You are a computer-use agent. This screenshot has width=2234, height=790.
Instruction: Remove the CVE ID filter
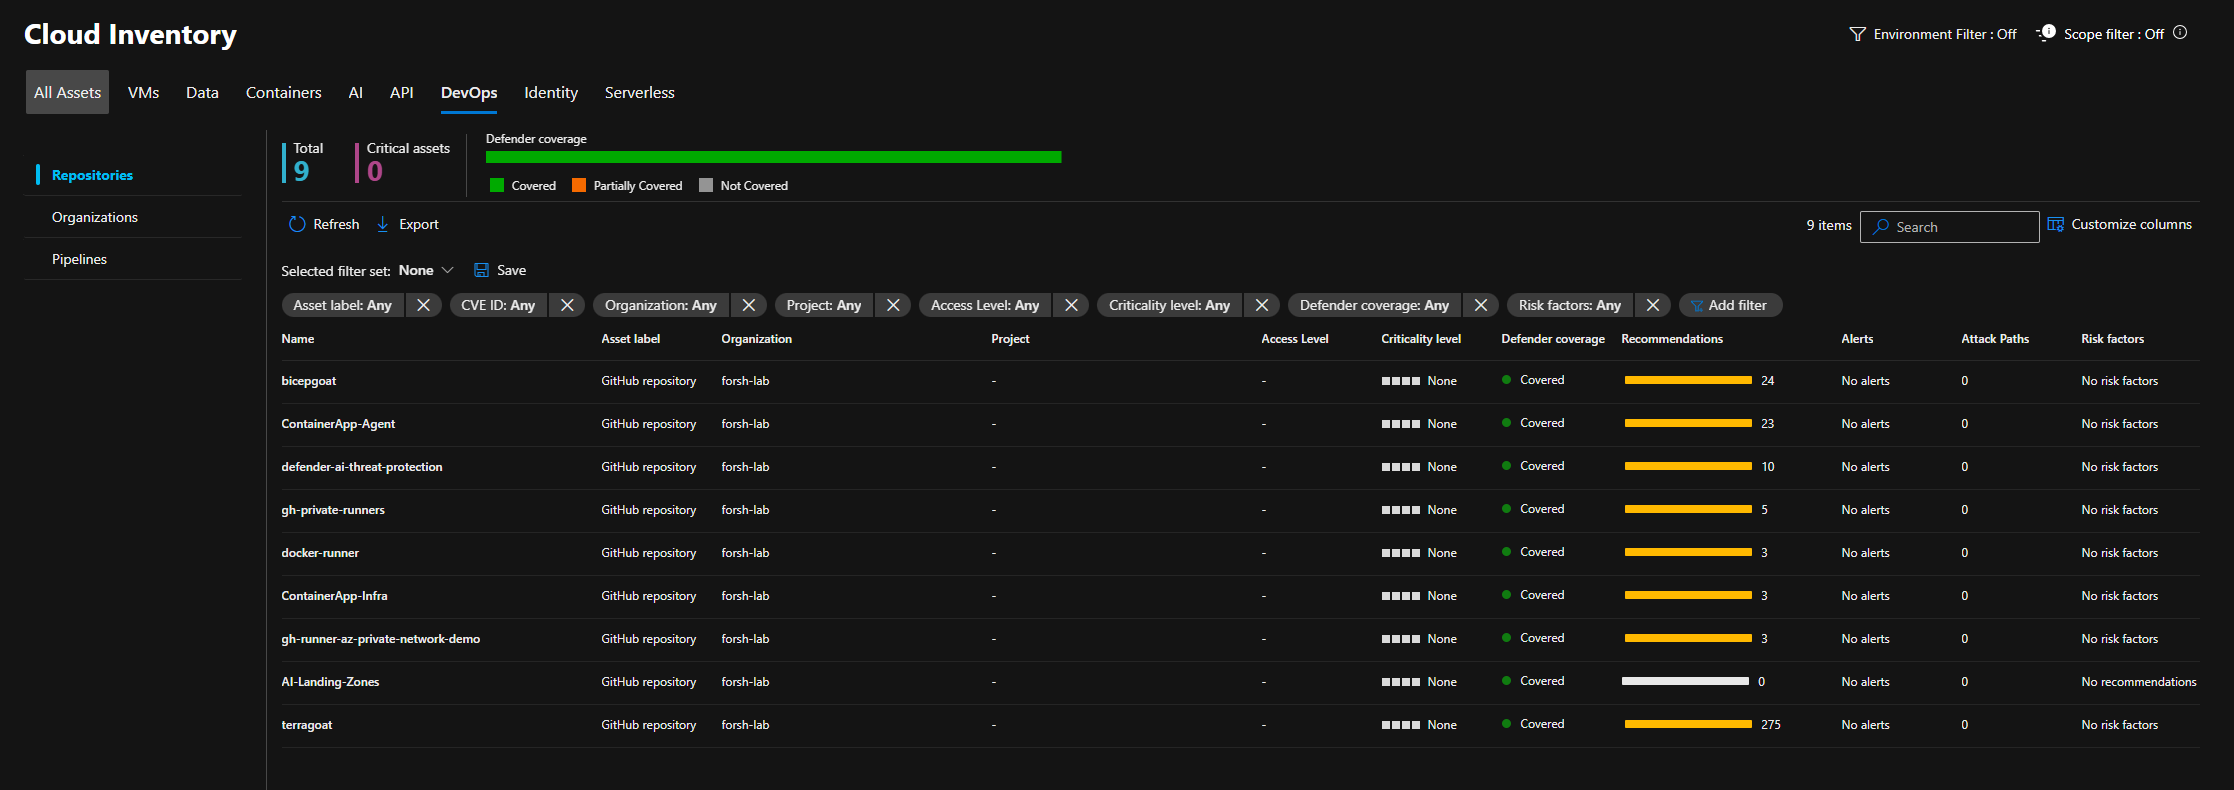[x=567, y=306]
